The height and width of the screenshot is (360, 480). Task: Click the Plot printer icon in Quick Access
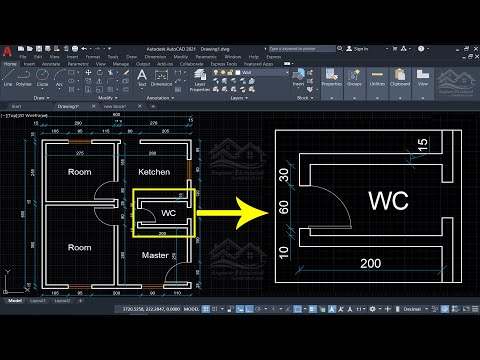[x=75, y=49]
